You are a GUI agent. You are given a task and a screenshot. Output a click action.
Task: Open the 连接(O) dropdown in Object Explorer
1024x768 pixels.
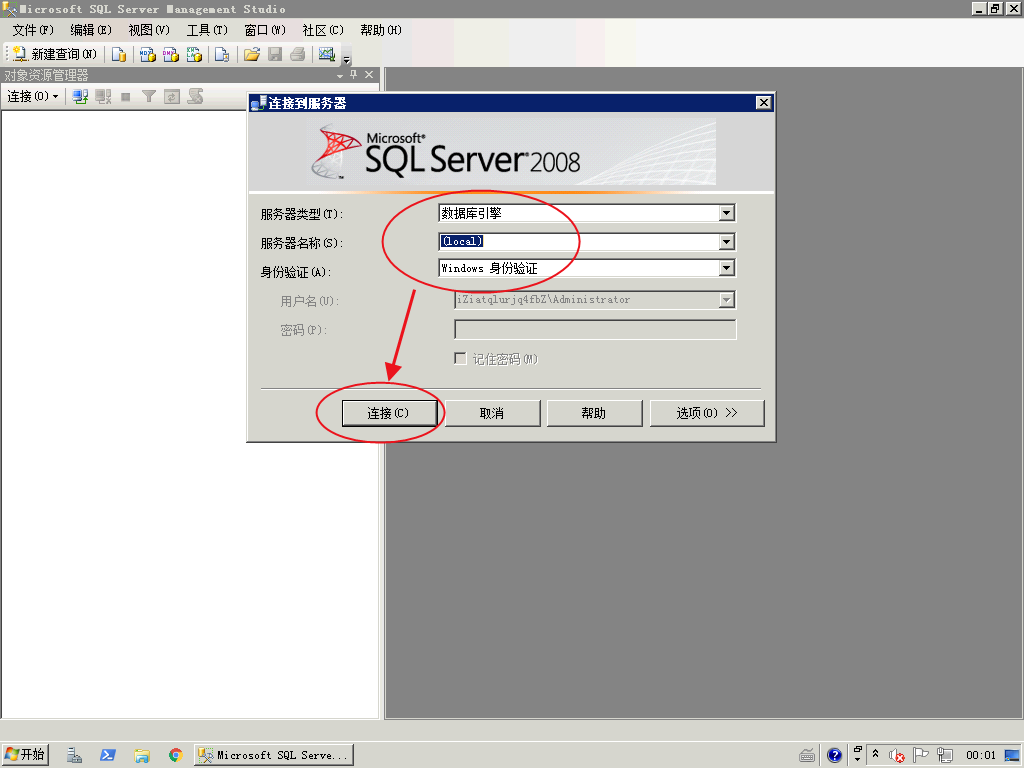pyautogui.click(x=33, y=97)
